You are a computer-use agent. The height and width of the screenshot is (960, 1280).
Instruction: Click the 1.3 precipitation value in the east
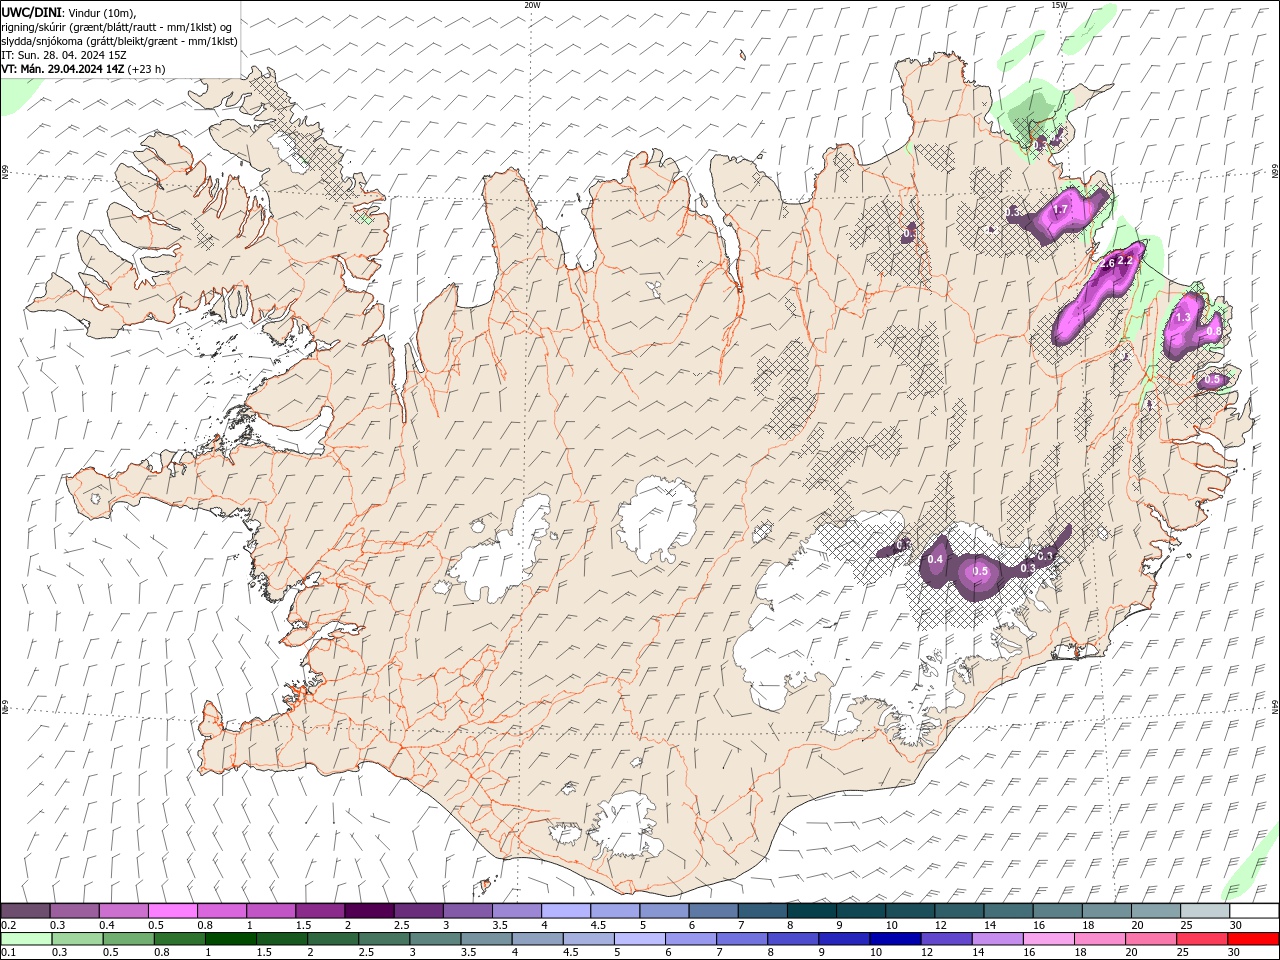pyautogui.click(x=1182, y=317)
